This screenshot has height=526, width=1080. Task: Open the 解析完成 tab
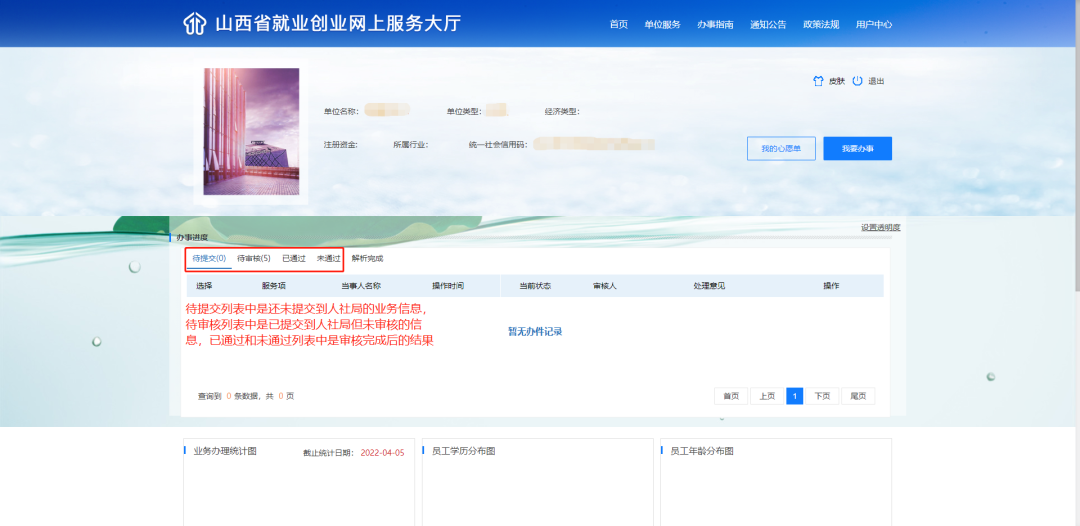point(367,259)
